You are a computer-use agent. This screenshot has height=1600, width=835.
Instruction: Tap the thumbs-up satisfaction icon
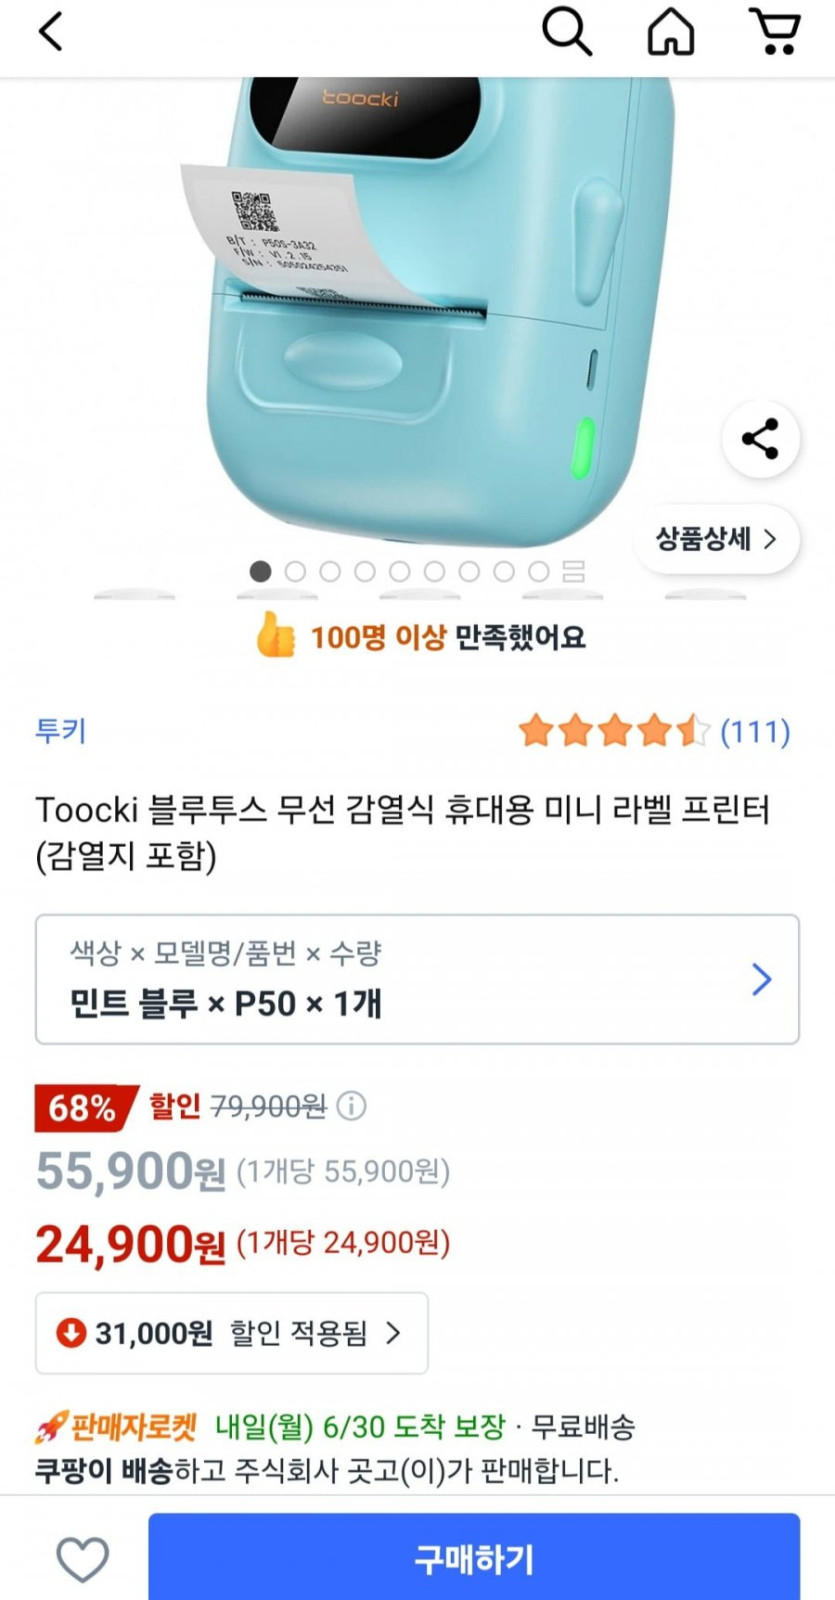[x=275, y=636]
